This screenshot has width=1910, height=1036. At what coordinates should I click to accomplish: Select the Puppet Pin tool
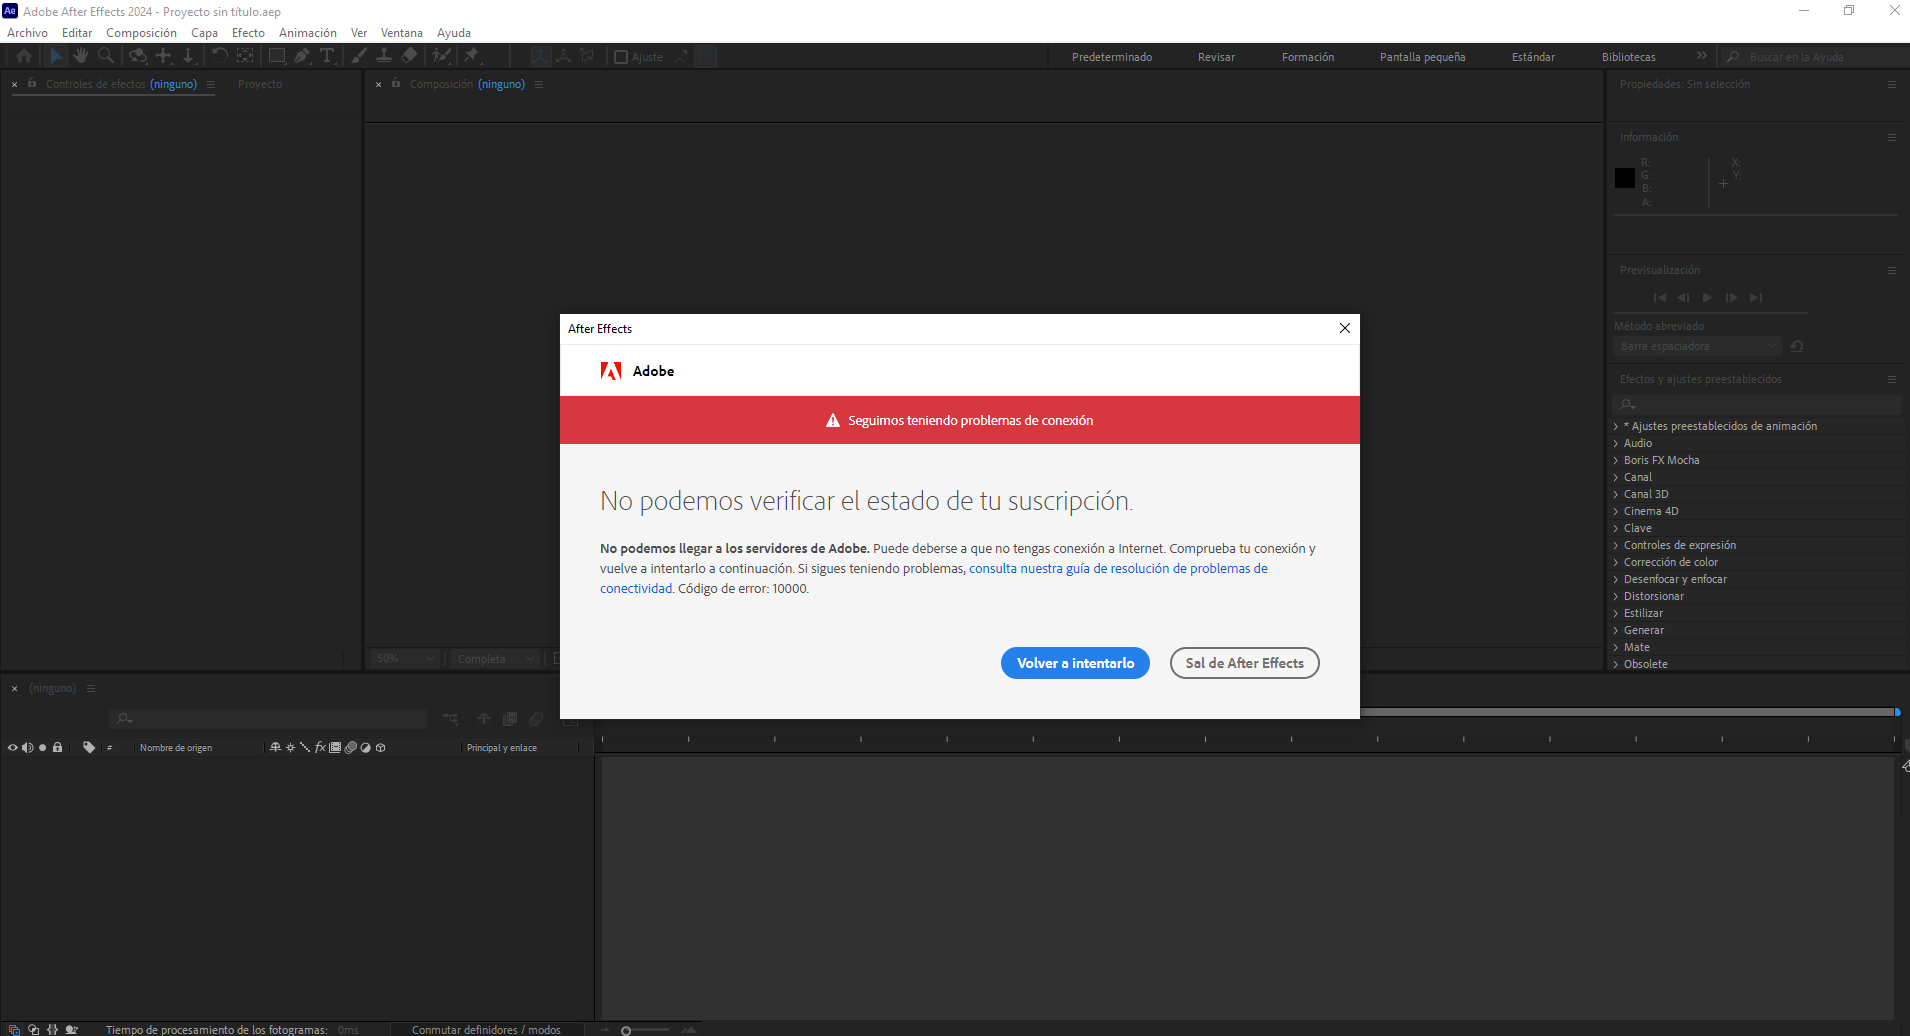[x=469, y=56]
